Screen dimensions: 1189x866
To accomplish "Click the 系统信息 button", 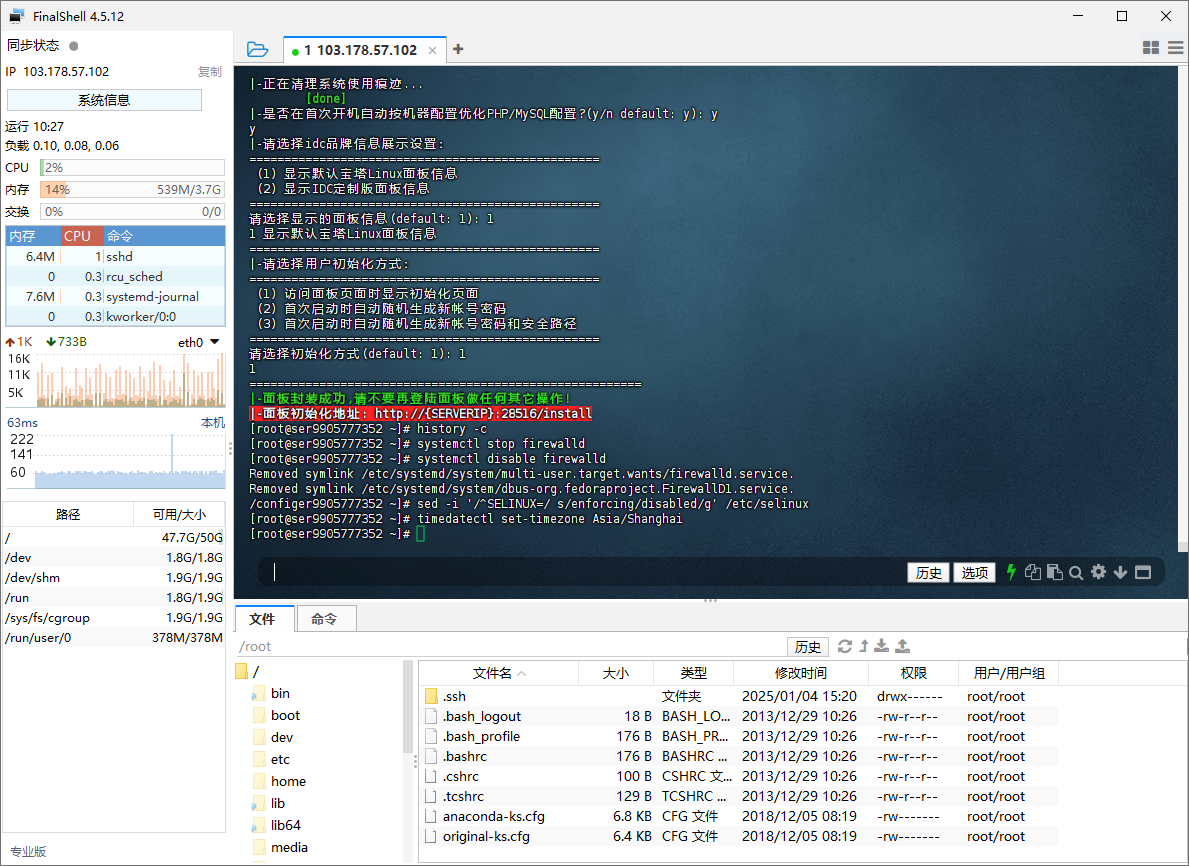I will point(104,100).
